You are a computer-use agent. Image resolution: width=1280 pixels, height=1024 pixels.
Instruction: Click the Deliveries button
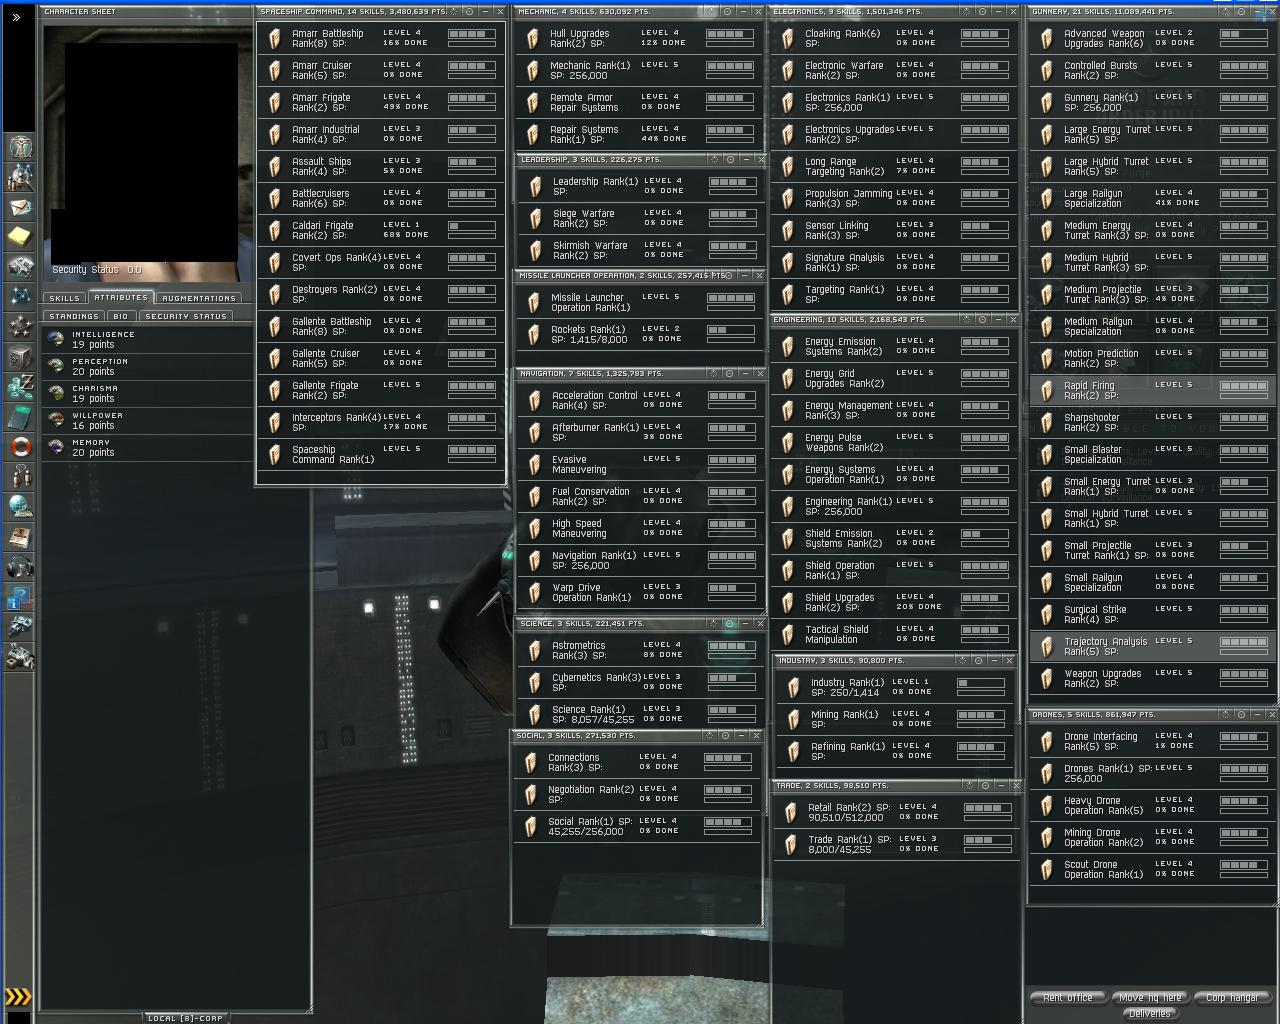tap(1150, 1013)
